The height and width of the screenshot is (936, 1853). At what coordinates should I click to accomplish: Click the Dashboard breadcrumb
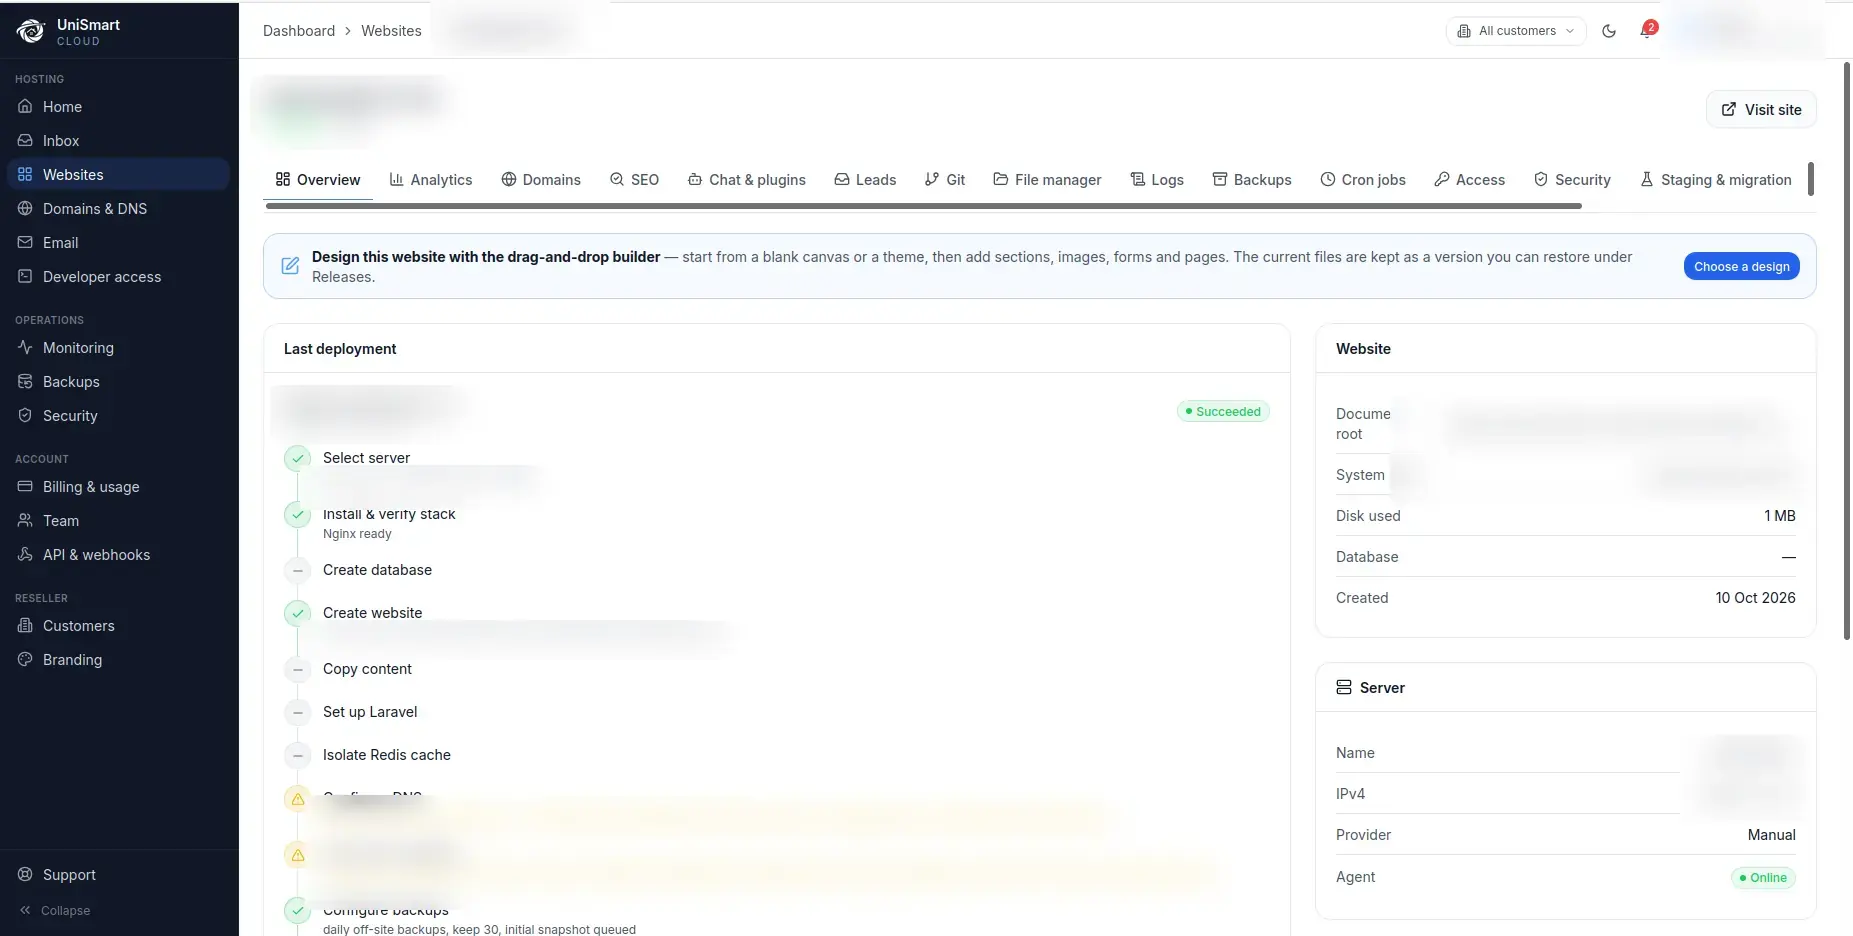(x=299, y=31)
